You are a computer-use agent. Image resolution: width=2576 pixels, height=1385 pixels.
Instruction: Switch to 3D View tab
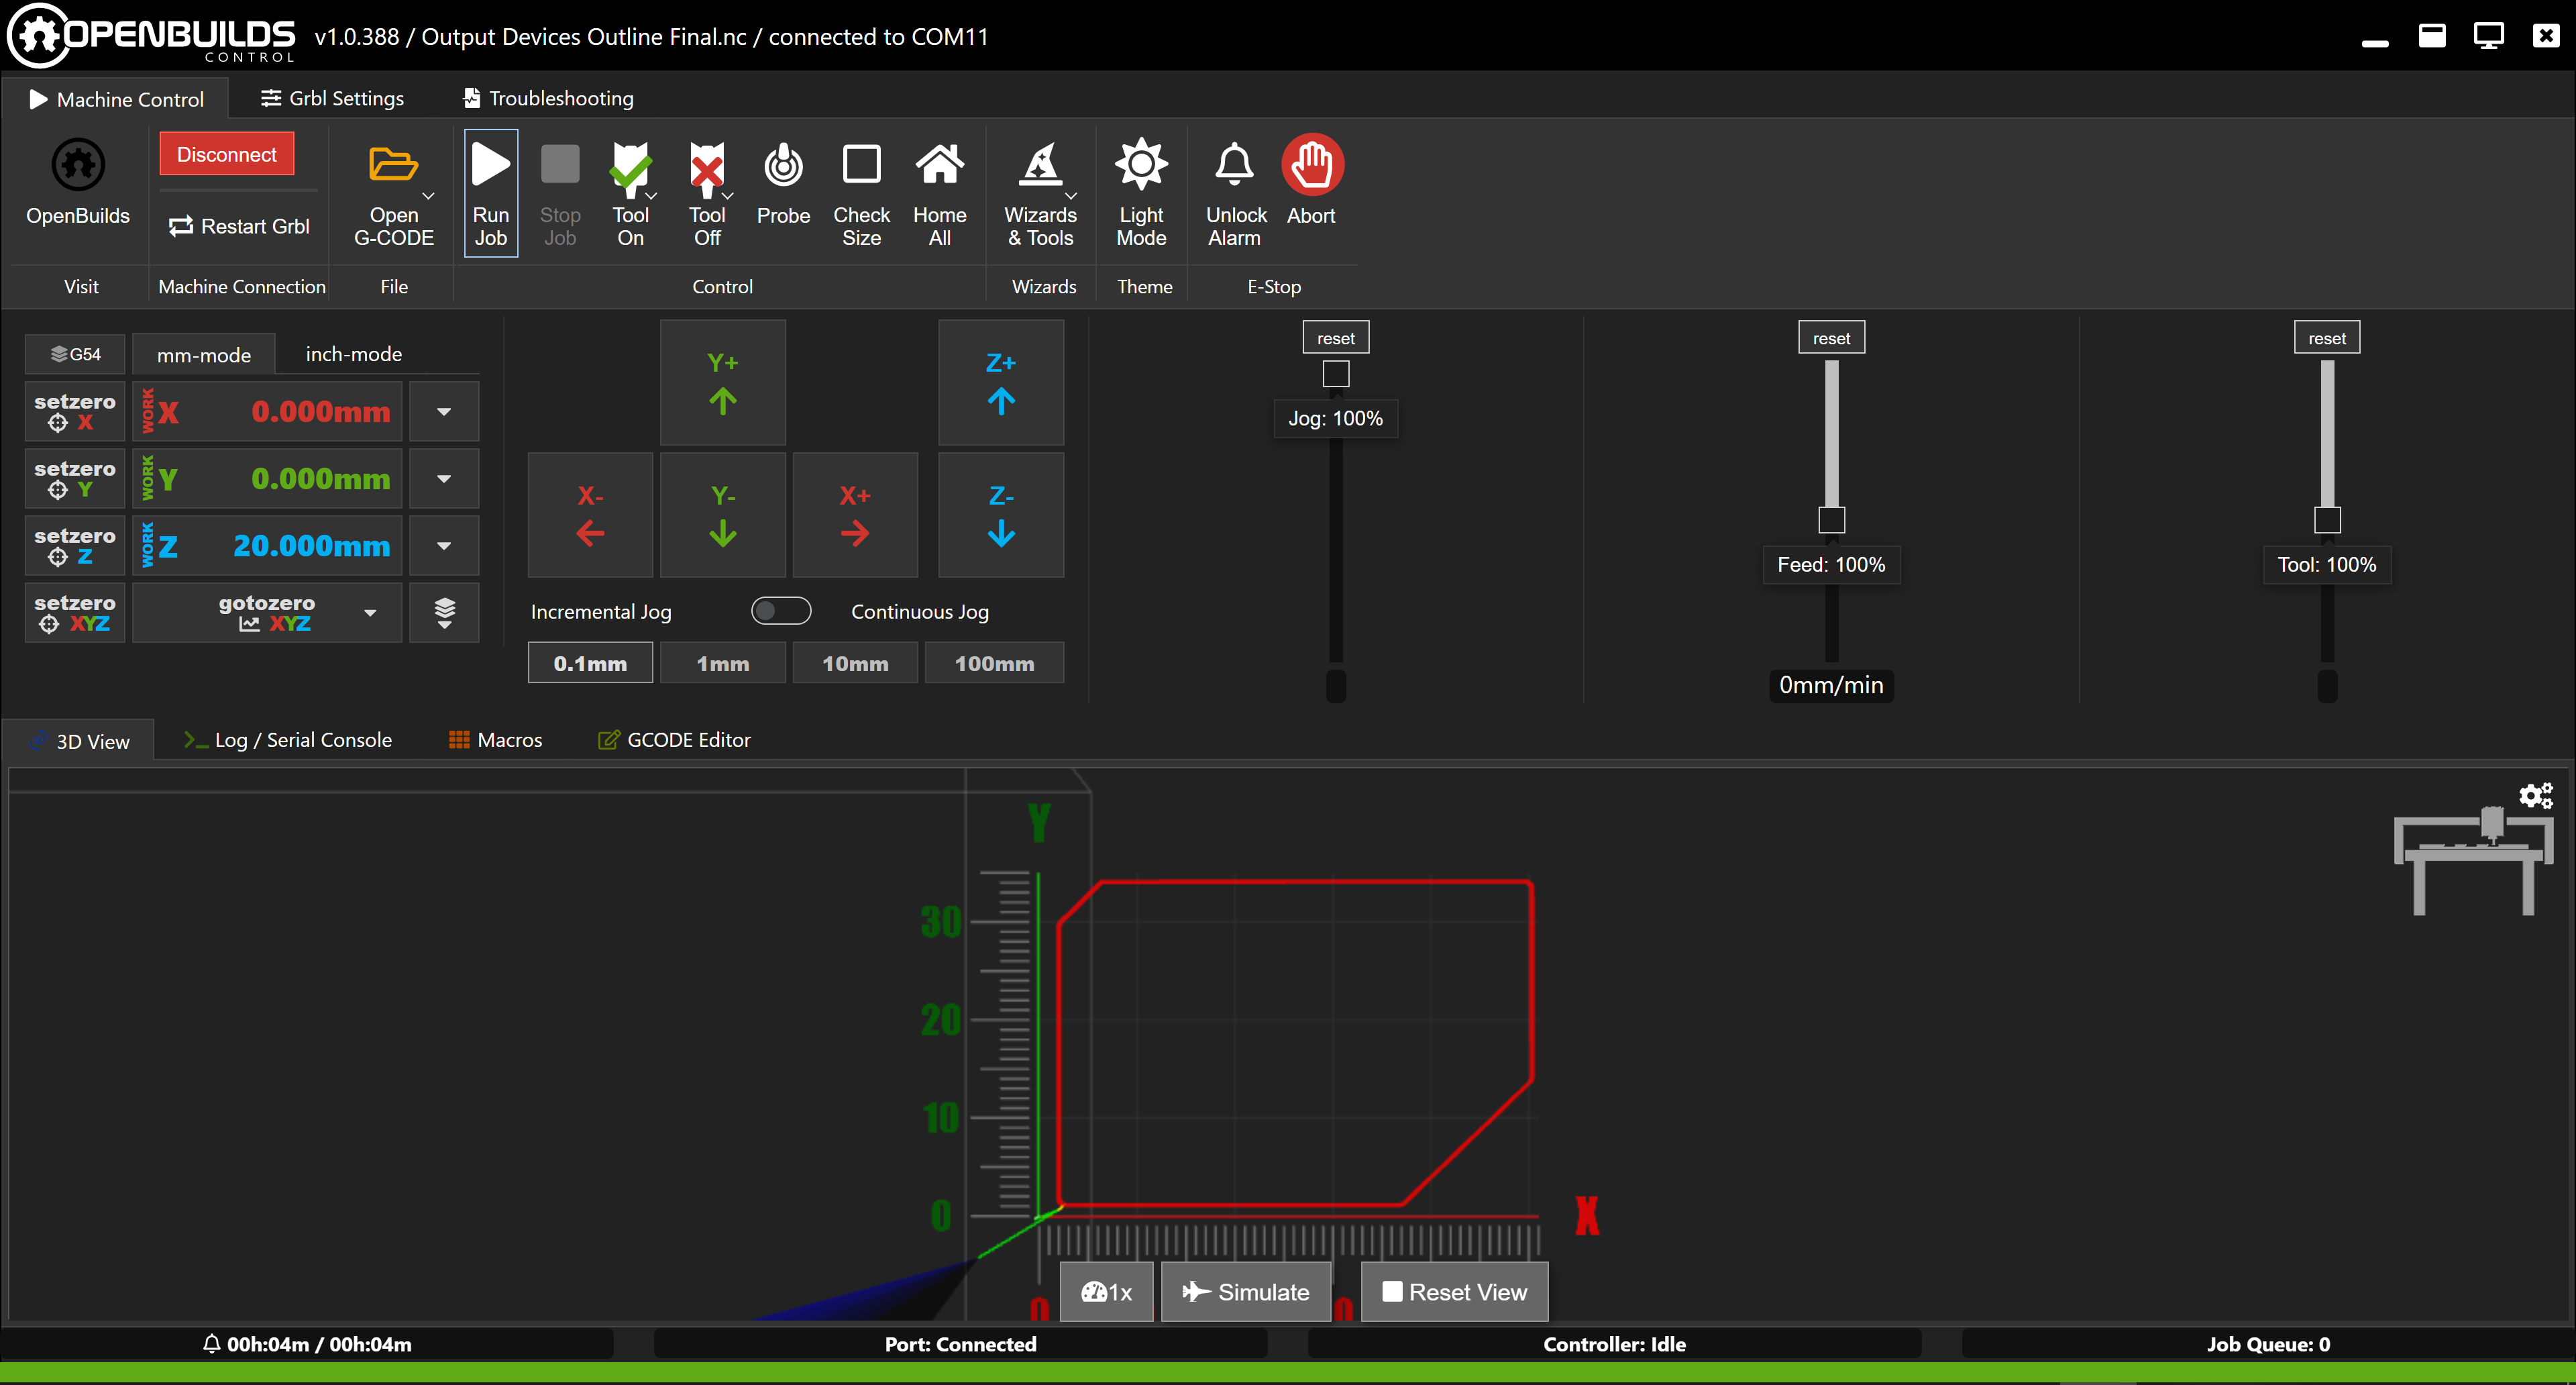tap(79, 741)
